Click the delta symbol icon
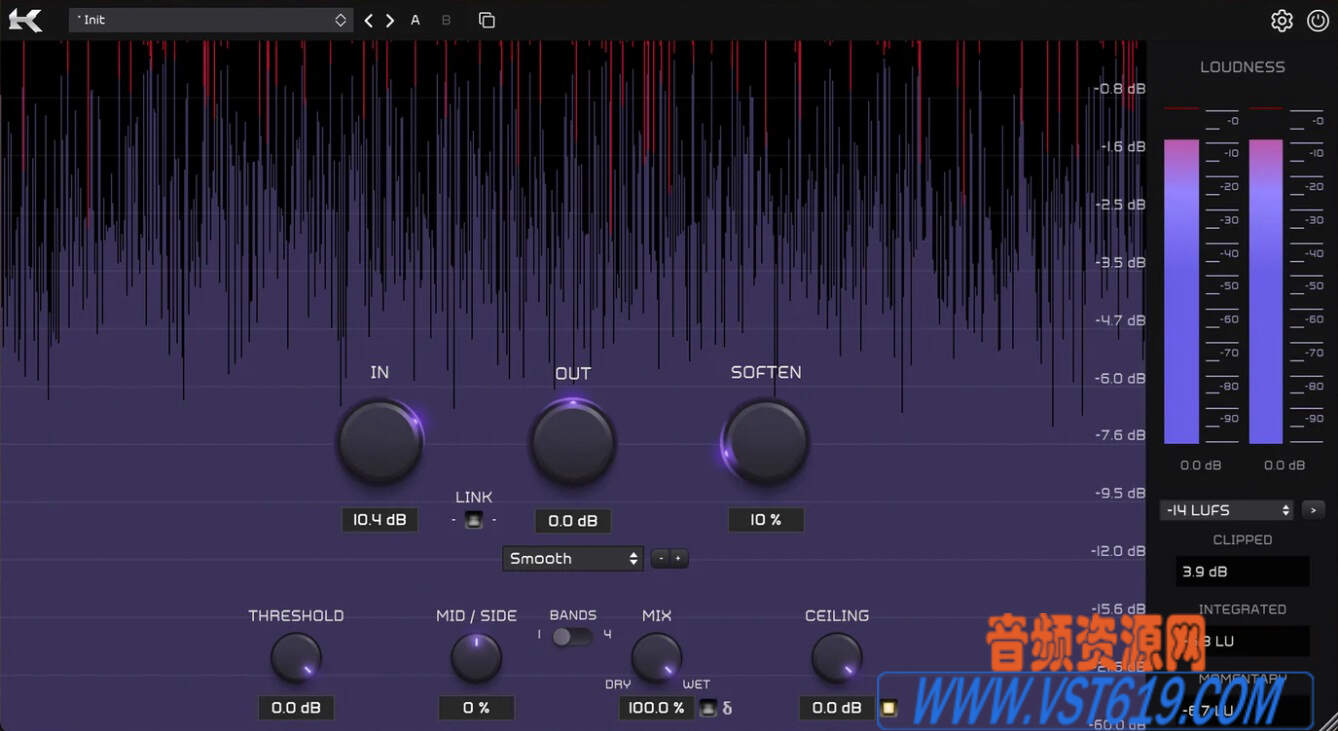Image resolution: width=1338 pixels, height=731 pixels. click(x=727, y=709)
